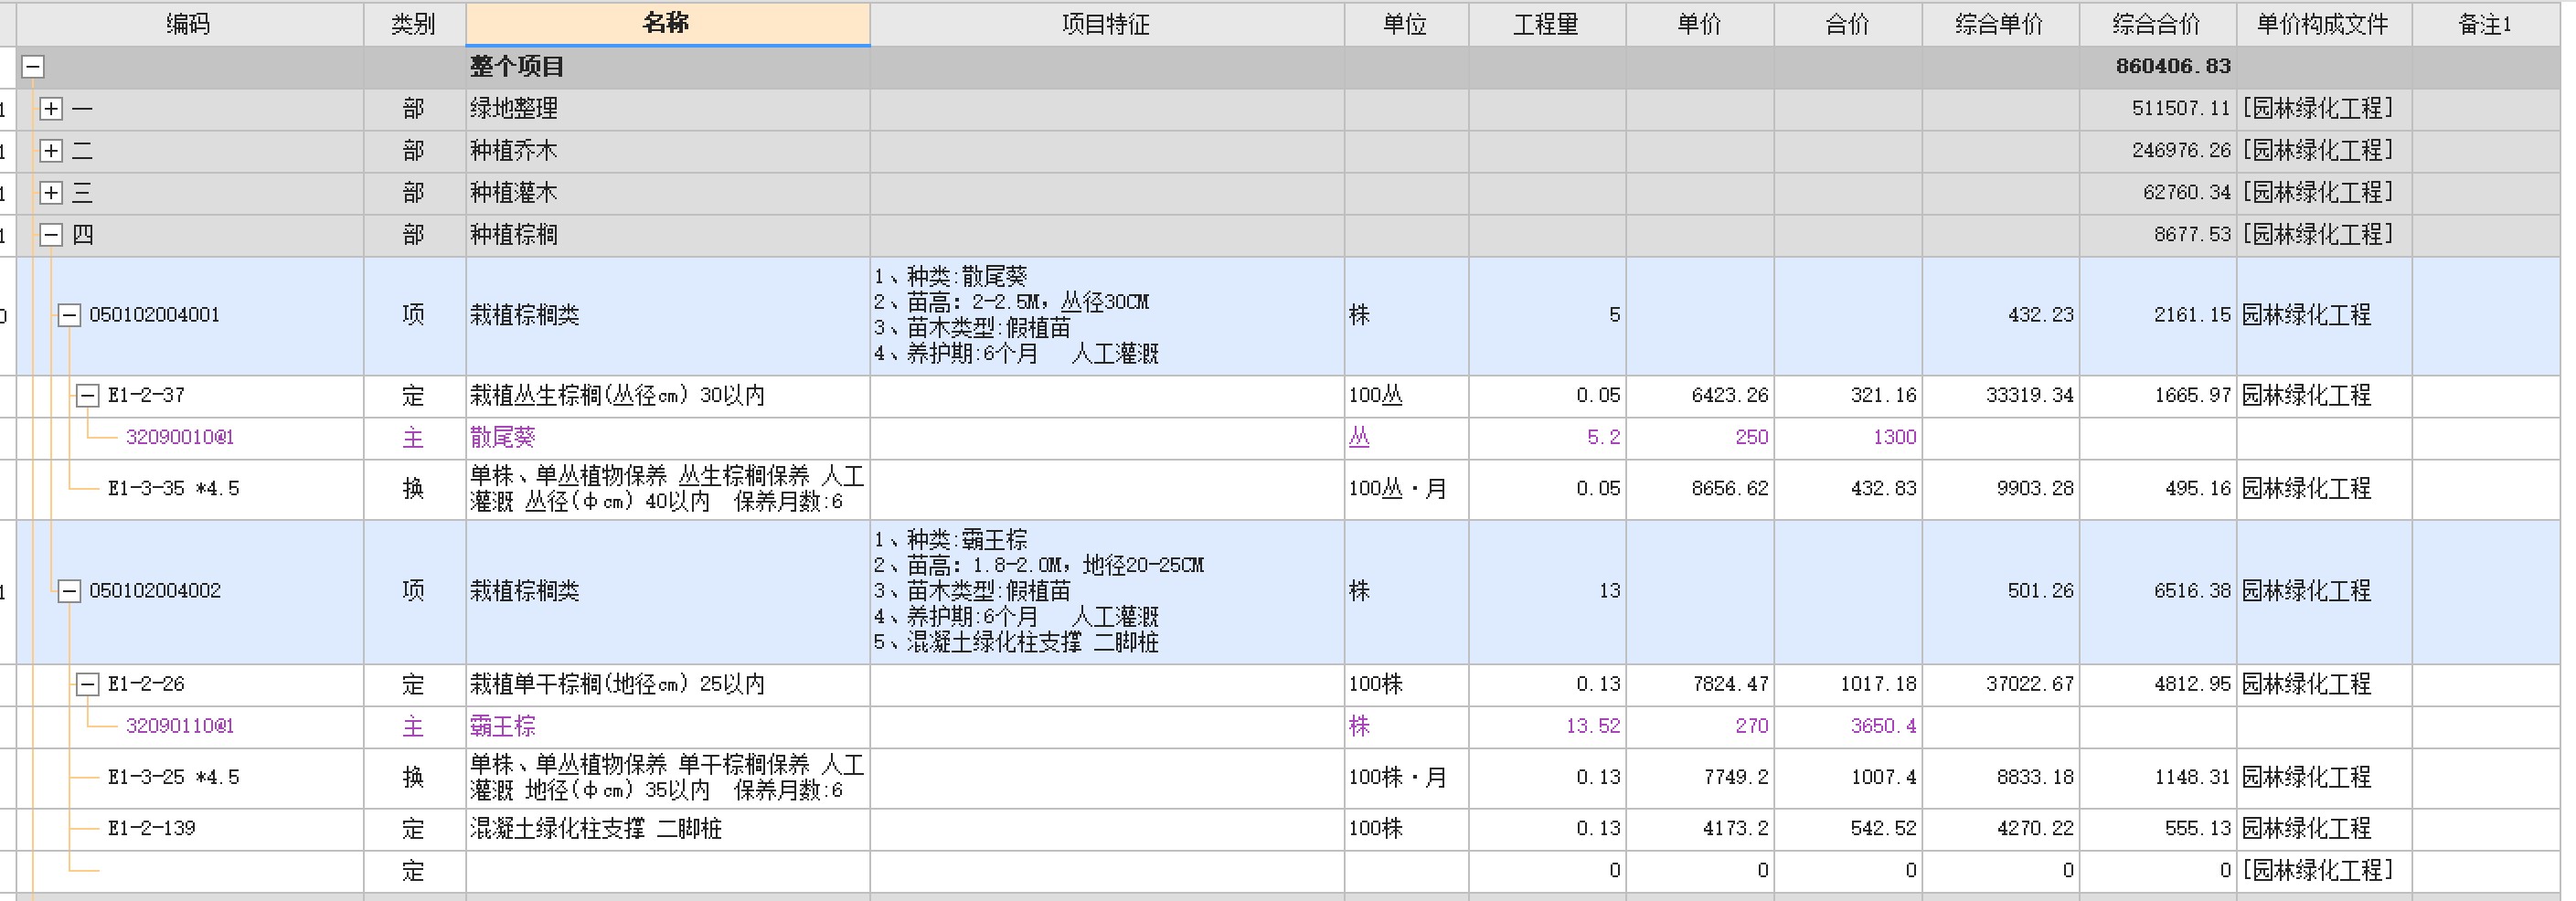Viewport: 2576px width, 901px height.
Task: Collapse quota row E1-2-37
Action: 88,396
